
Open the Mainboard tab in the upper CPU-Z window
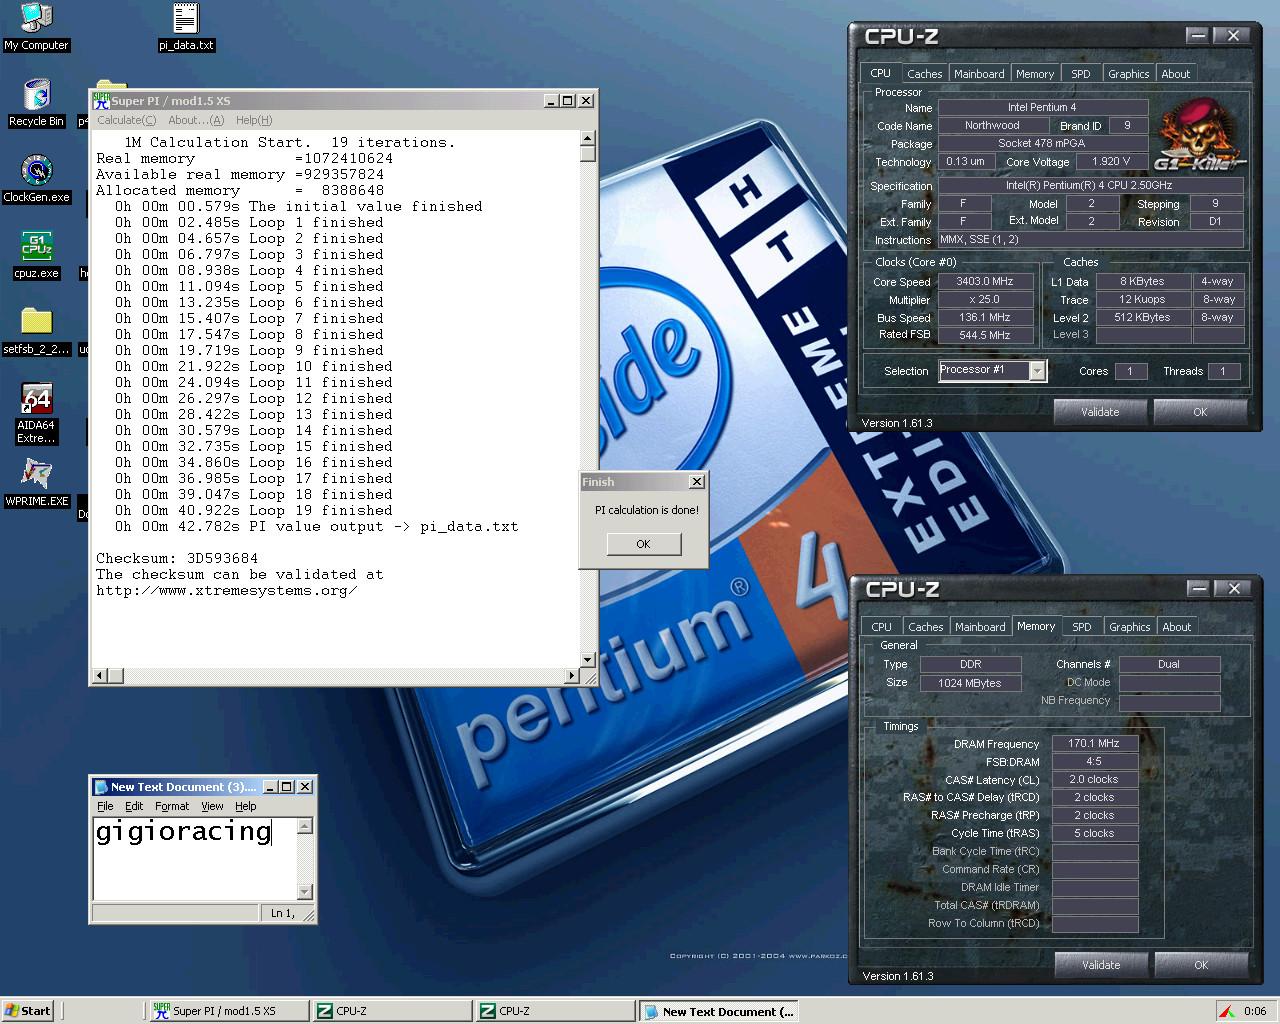point(979,74)
